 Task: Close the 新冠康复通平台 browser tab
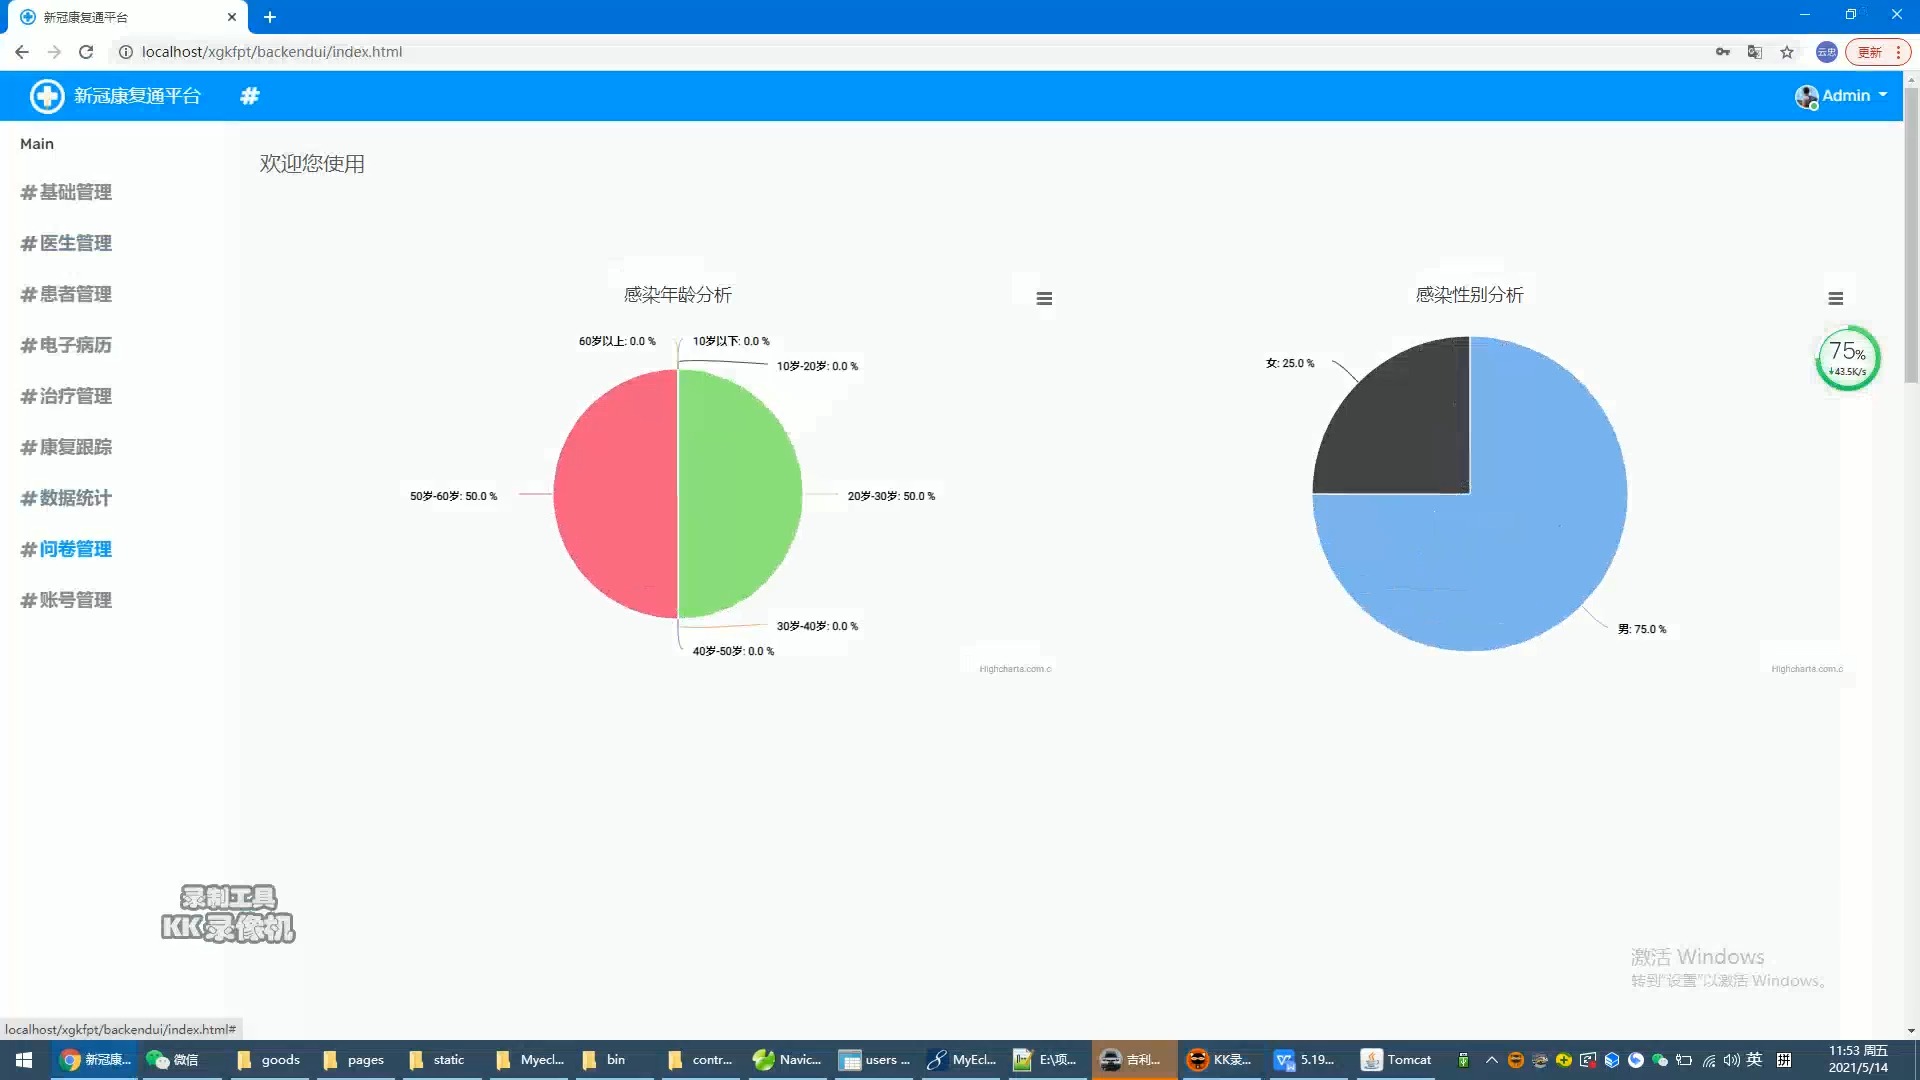coord(232,17)
